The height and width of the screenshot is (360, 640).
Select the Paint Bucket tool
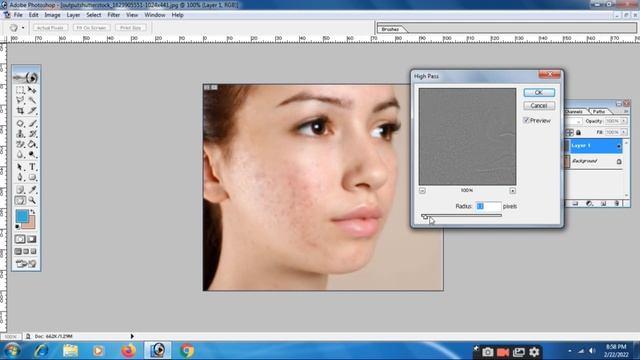point(32,144)
